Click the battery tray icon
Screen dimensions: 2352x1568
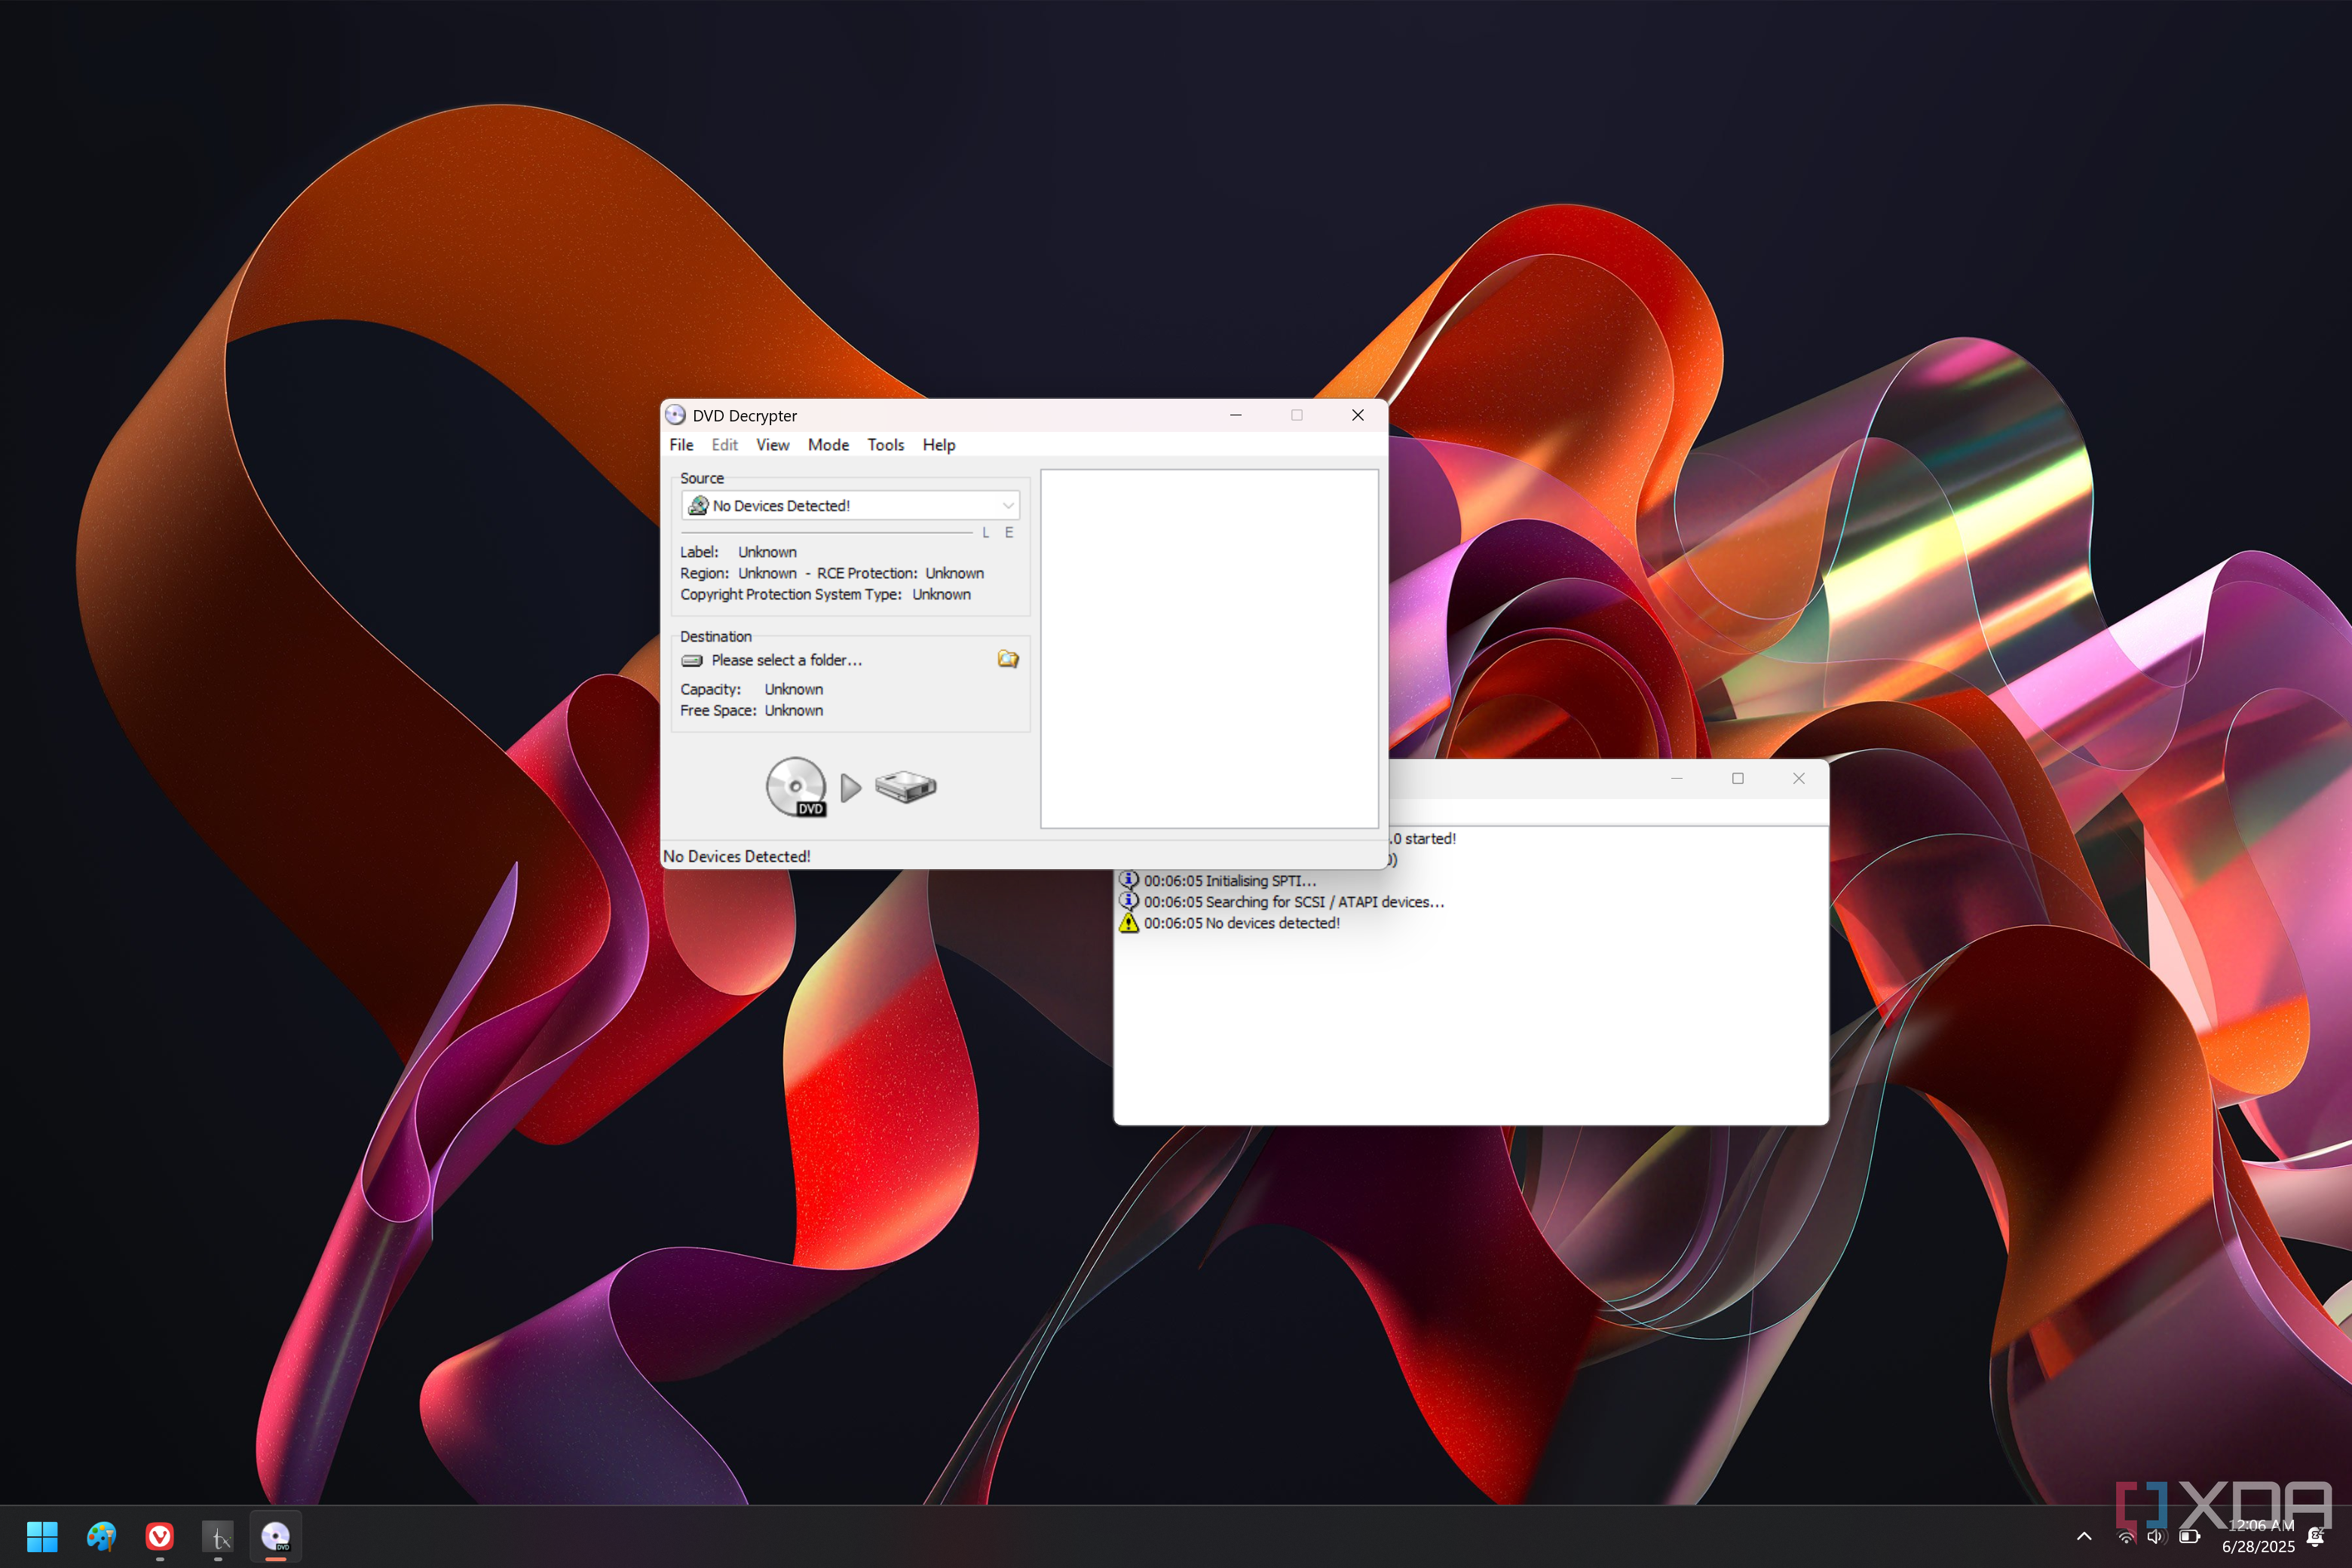pyautogui.click(x=2189, y=1536)
